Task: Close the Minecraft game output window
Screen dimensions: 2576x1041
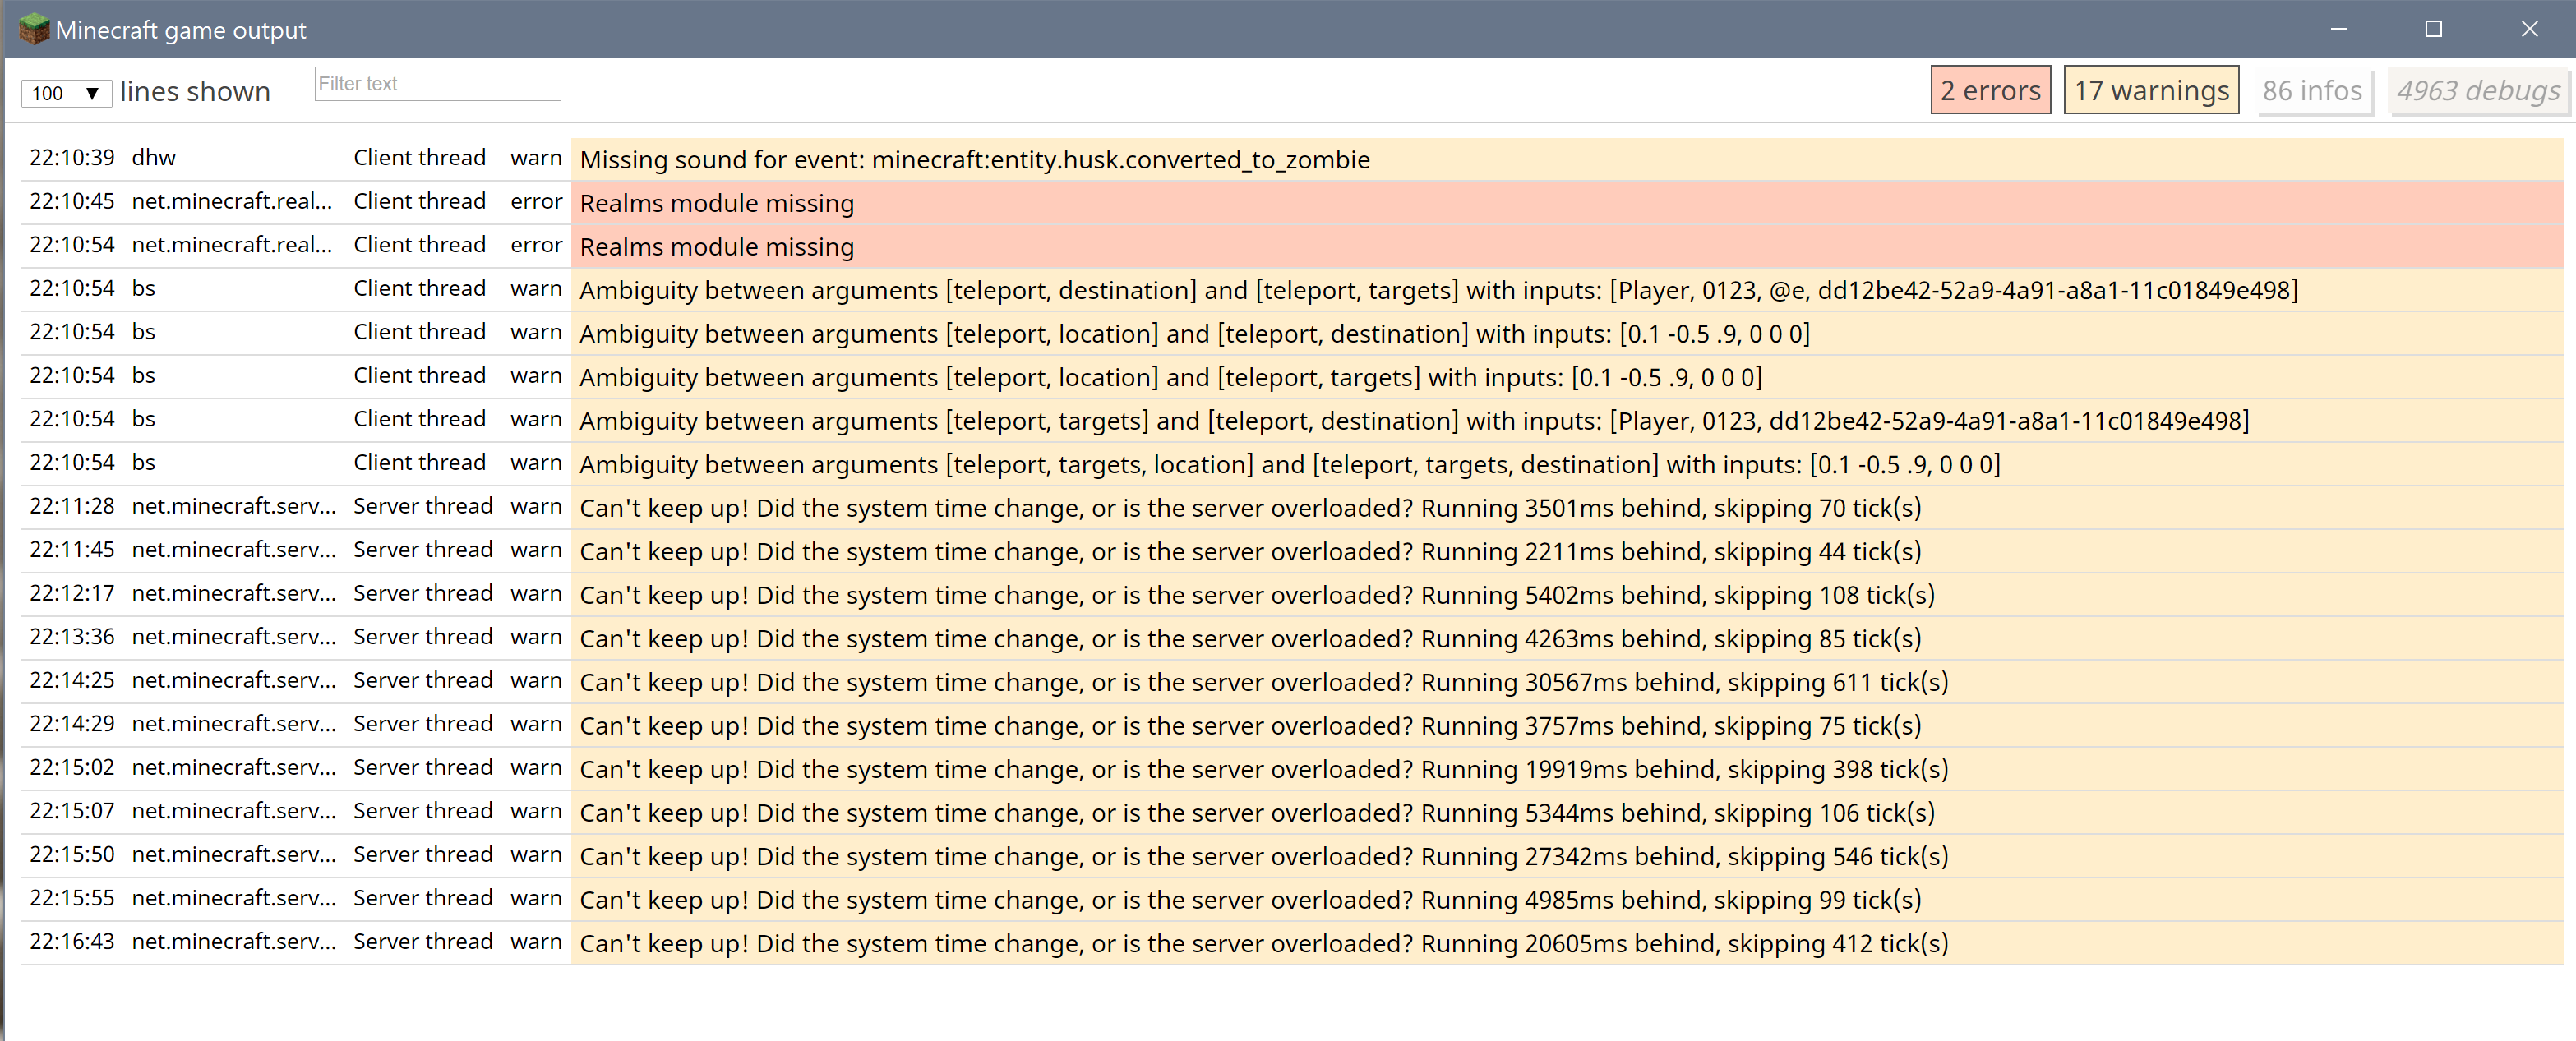Action: pyautogui.click(x=2528, y=29)
